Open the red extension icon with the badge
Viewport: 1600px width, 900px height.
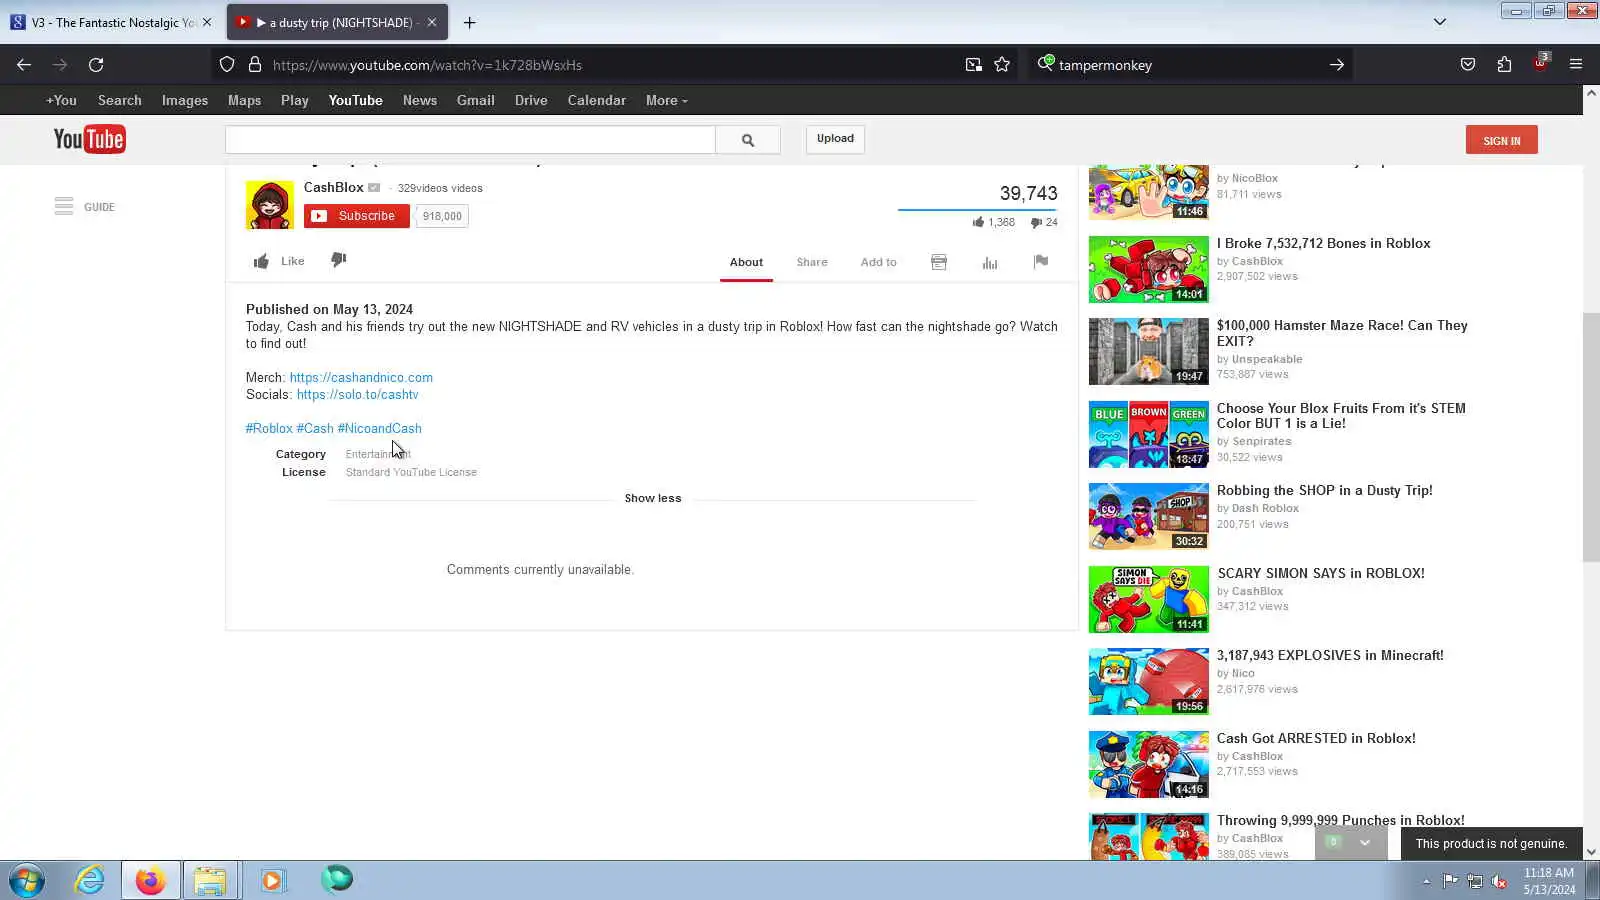[1540, 63]
